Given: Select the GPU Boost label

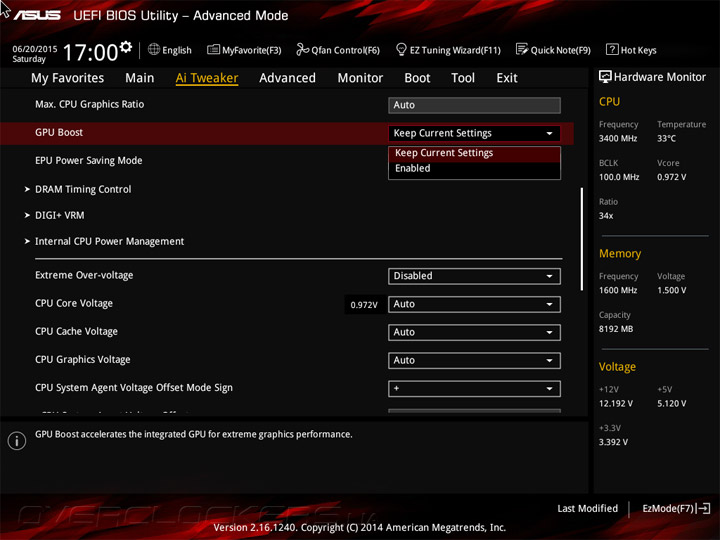Looking at the screenshot, I should (59, 133).
